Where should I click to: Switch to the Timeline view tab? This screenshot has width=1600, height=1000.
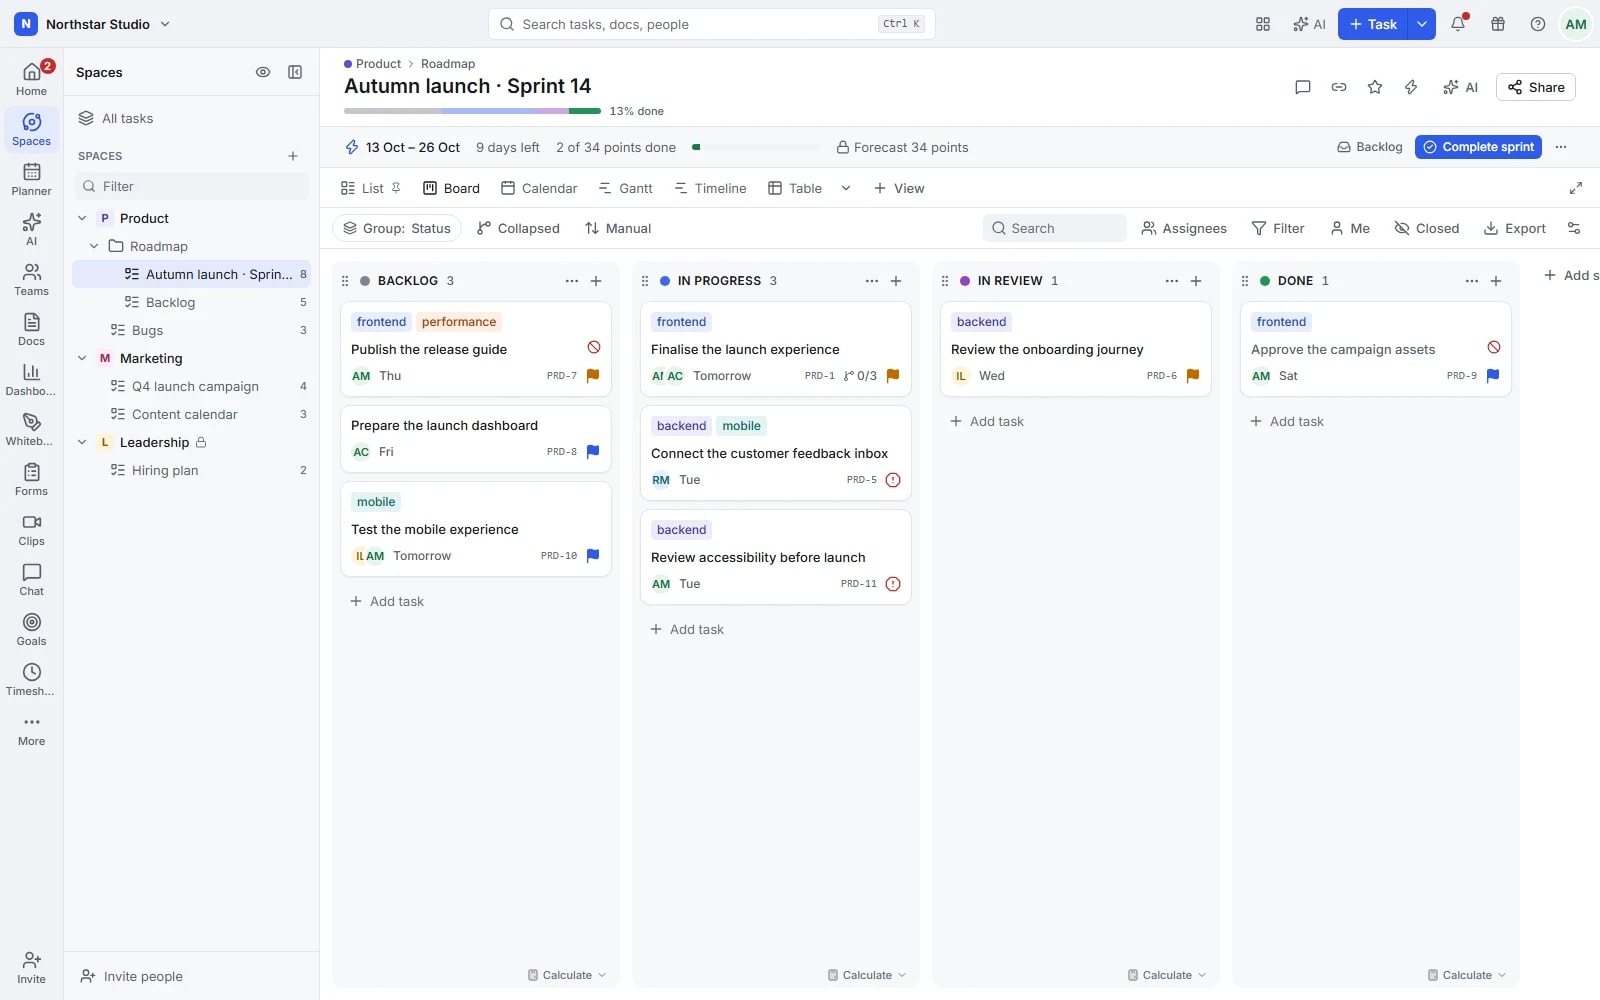[x=710, y=188]
